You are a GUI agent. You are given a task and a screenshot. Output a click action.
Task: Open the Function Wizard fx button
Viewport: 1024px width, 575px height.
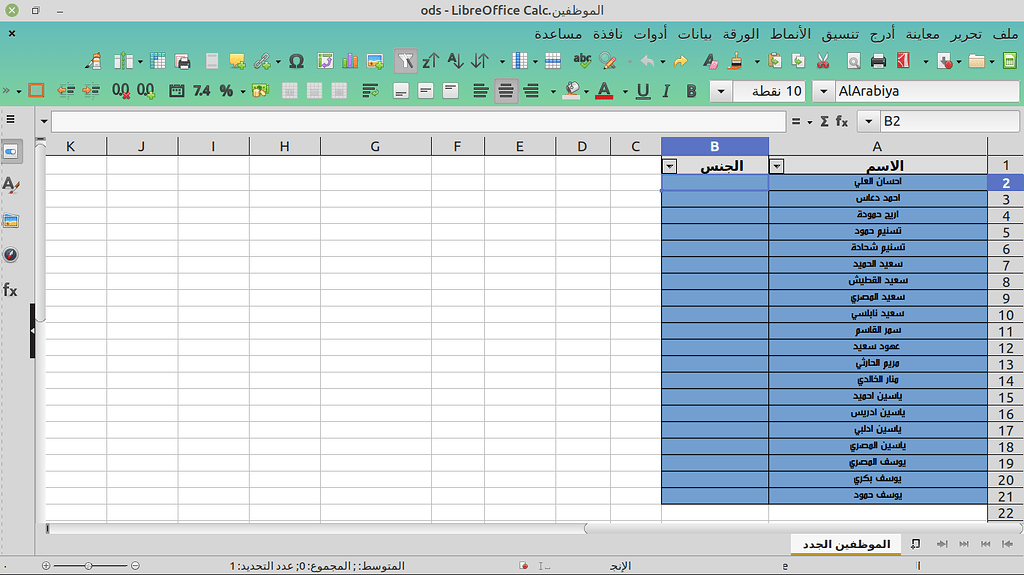click(841, 121)
